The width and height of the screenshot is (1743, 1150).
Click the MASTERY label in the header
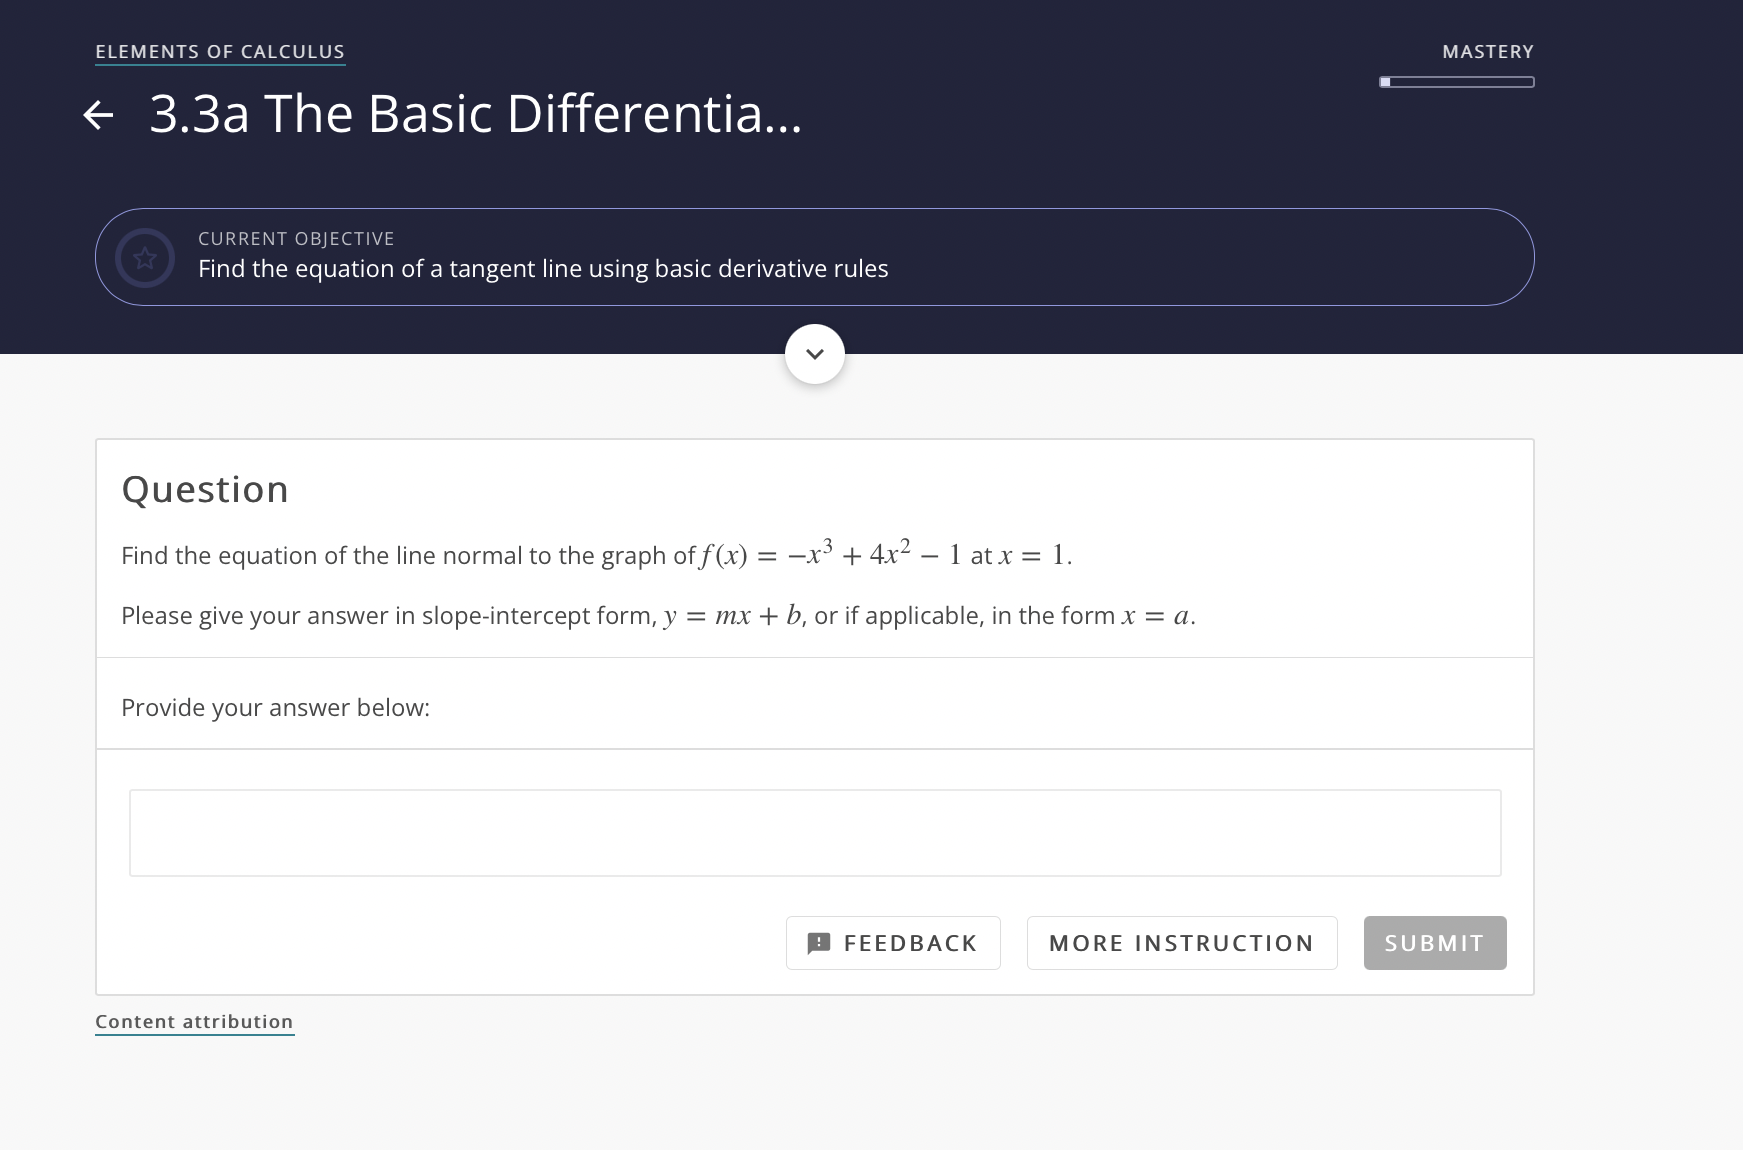tap(1487, 51)
